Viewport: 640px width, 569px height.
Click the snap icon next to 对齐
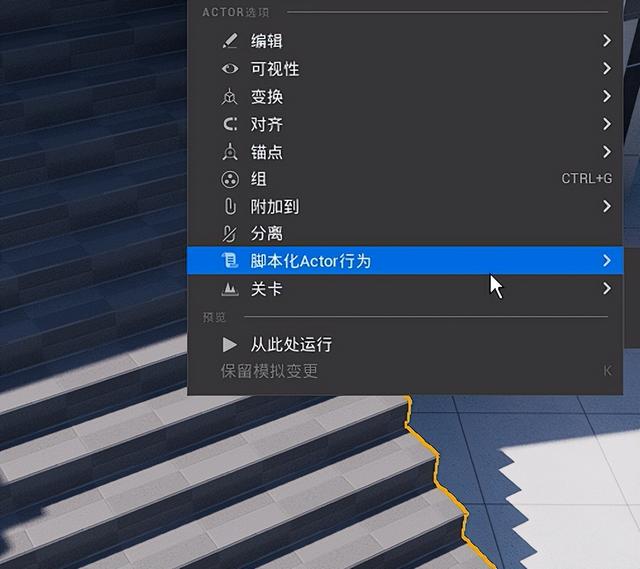coord(230,124)
